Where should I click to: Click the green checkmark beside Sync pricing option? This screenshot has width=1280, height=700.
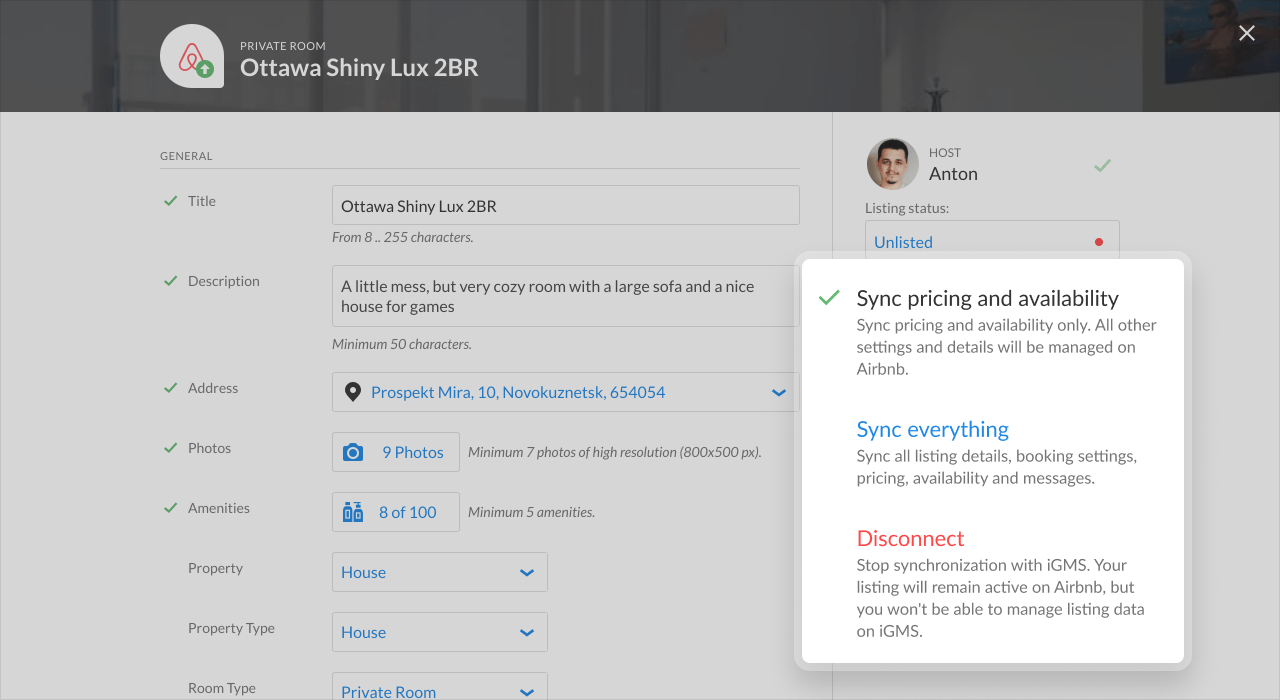[x=828, y=297]
